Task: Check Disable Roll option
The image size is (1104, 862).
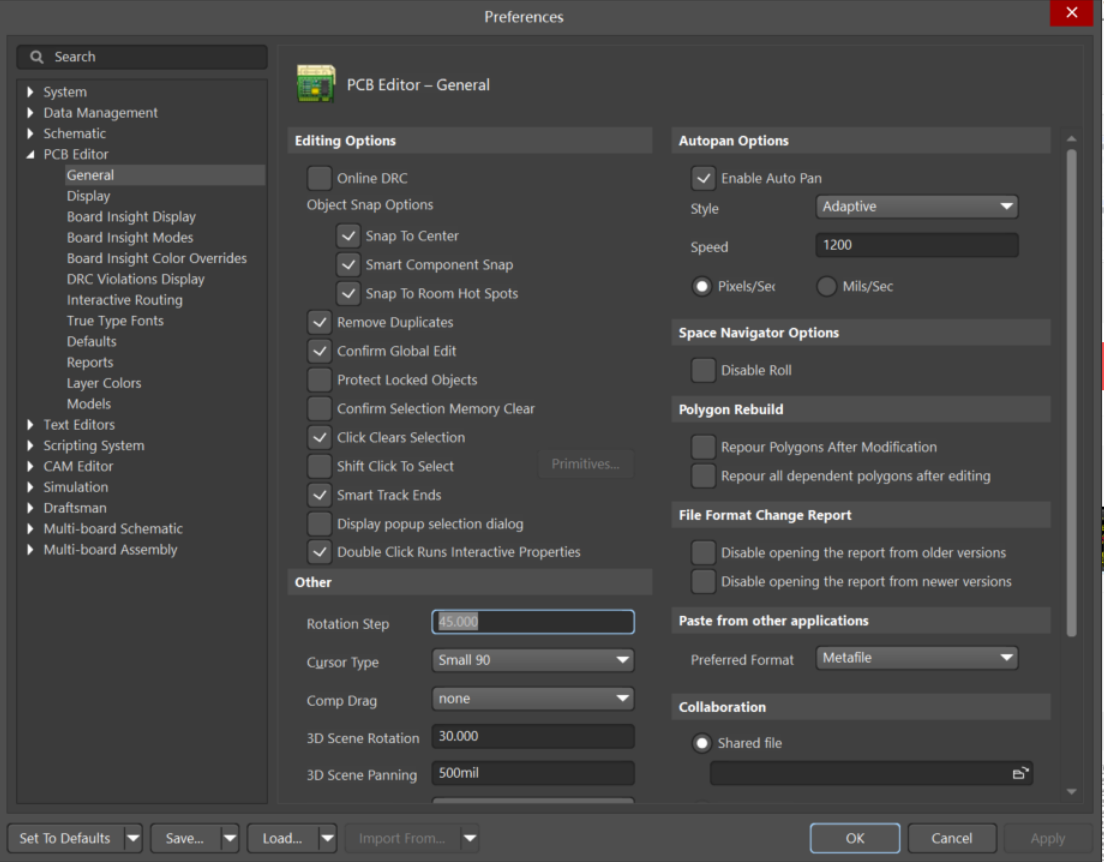Action: pyautogui.click(x=703, y=370)
